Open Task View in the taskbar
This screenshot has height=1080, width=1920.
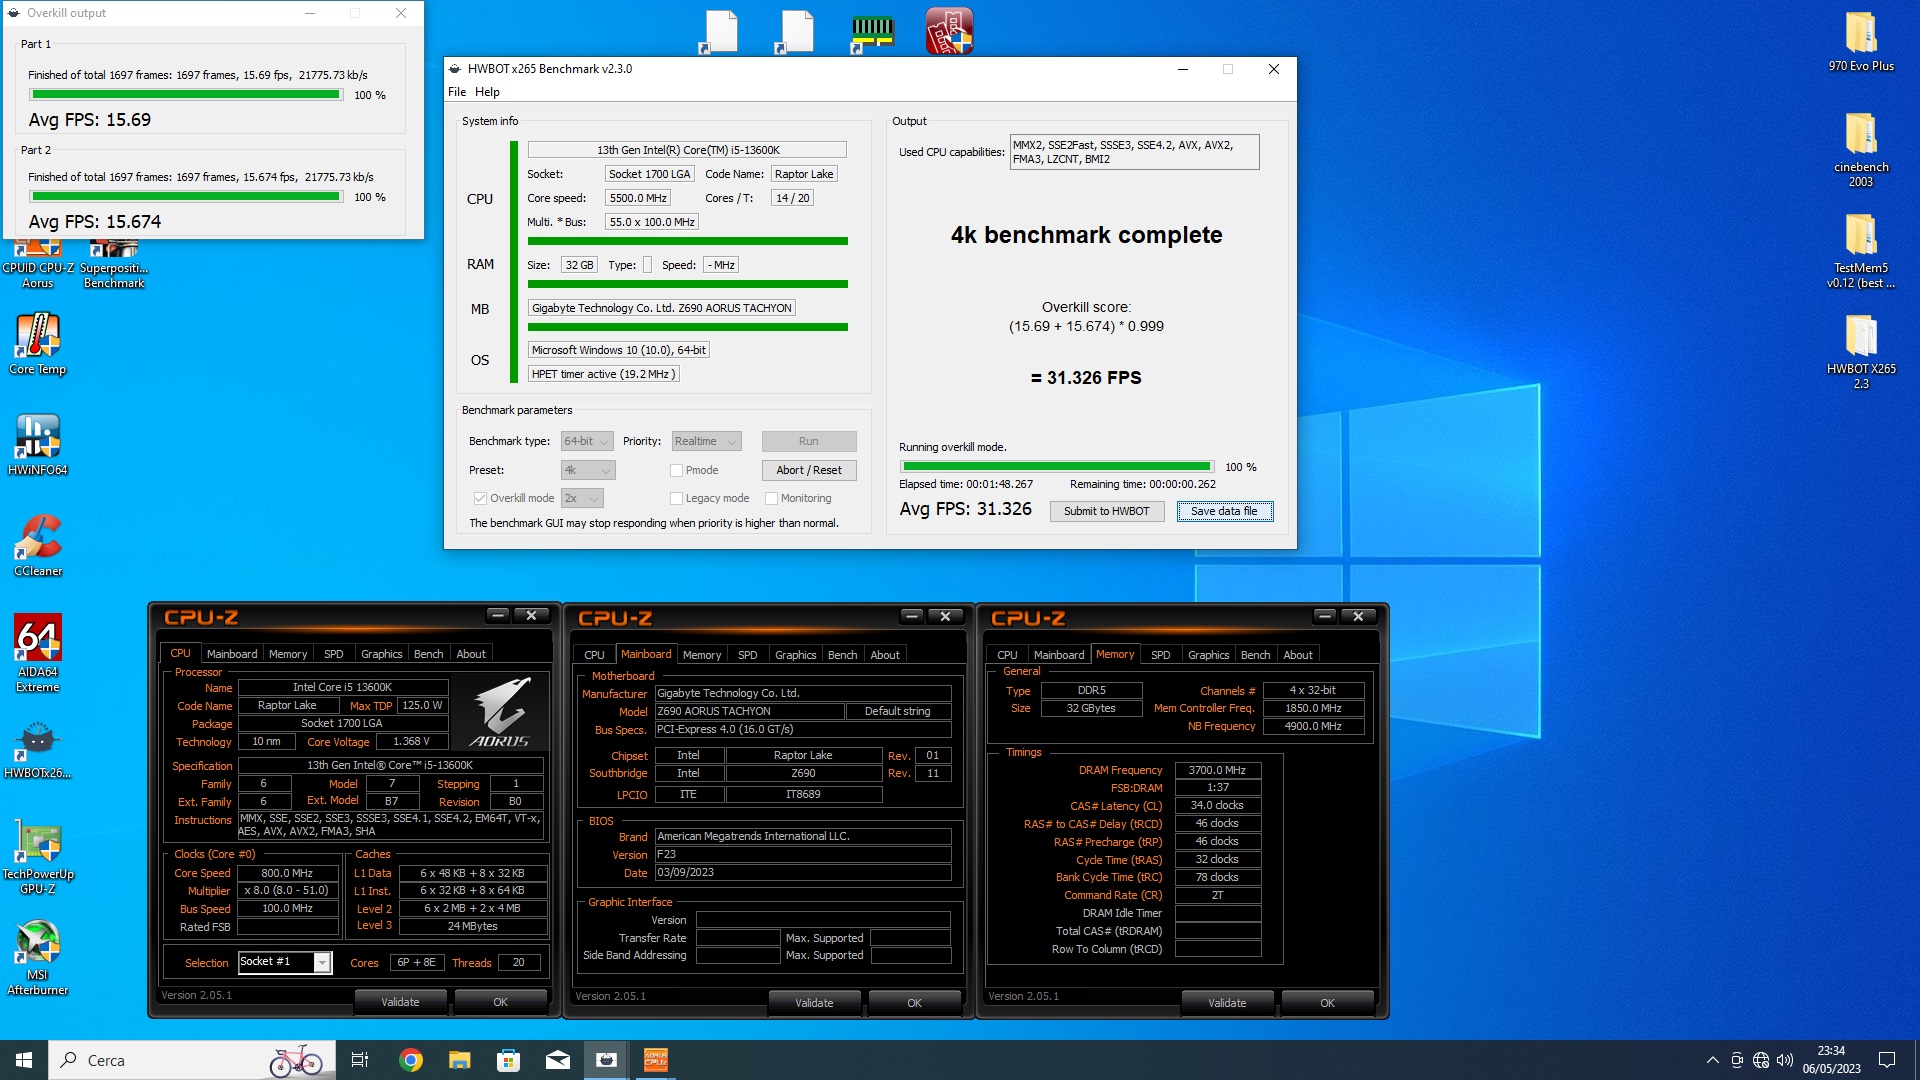coord(360,1060)
